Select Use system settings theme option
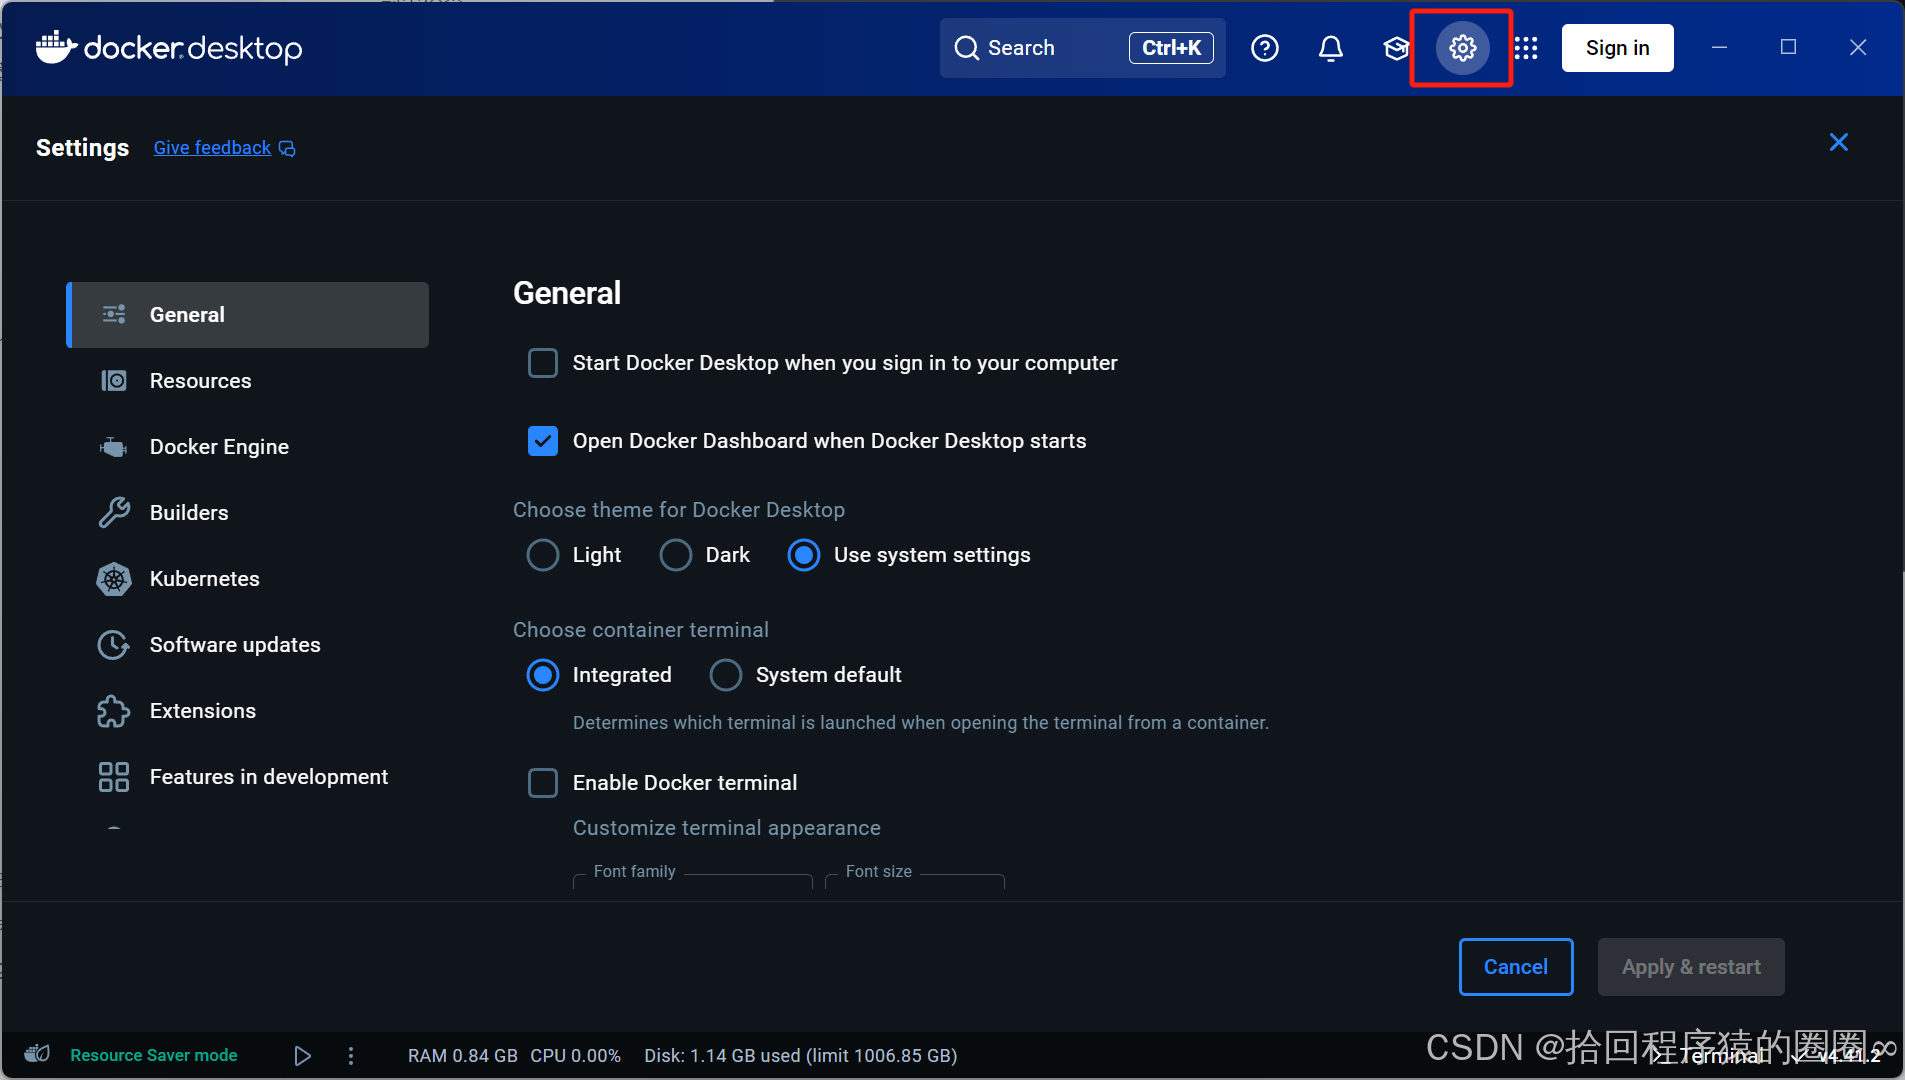 (804, 555)
